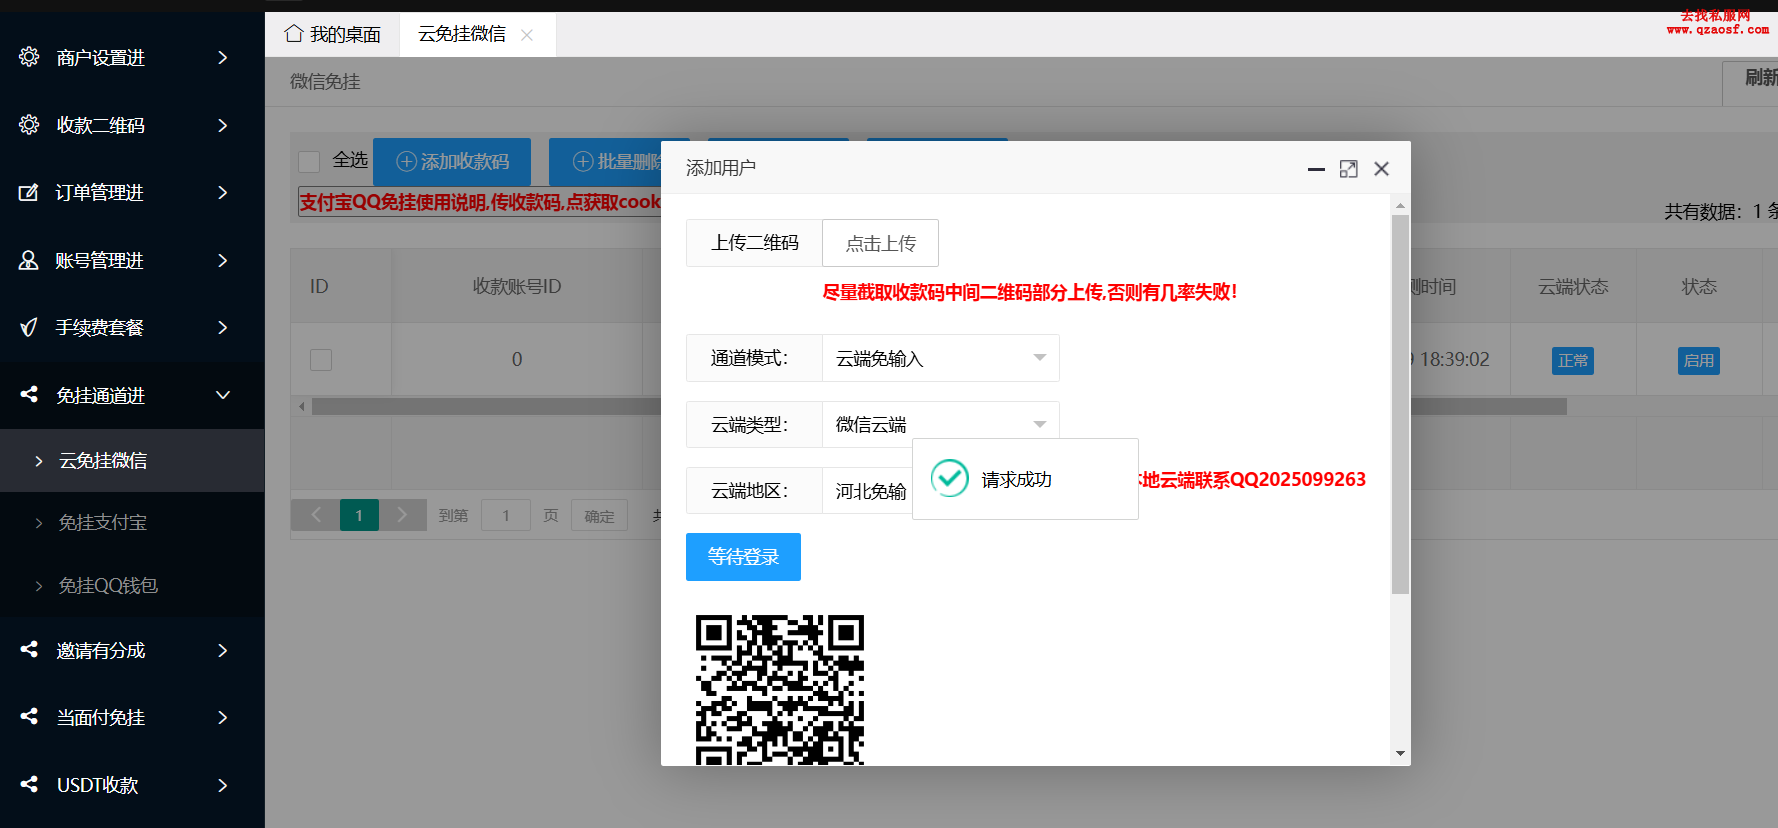The height and width of the screenshot is (828, 1778).
Task: Click the dialog scrollbar's down arrow
Action: click(x=1400, y=753)
